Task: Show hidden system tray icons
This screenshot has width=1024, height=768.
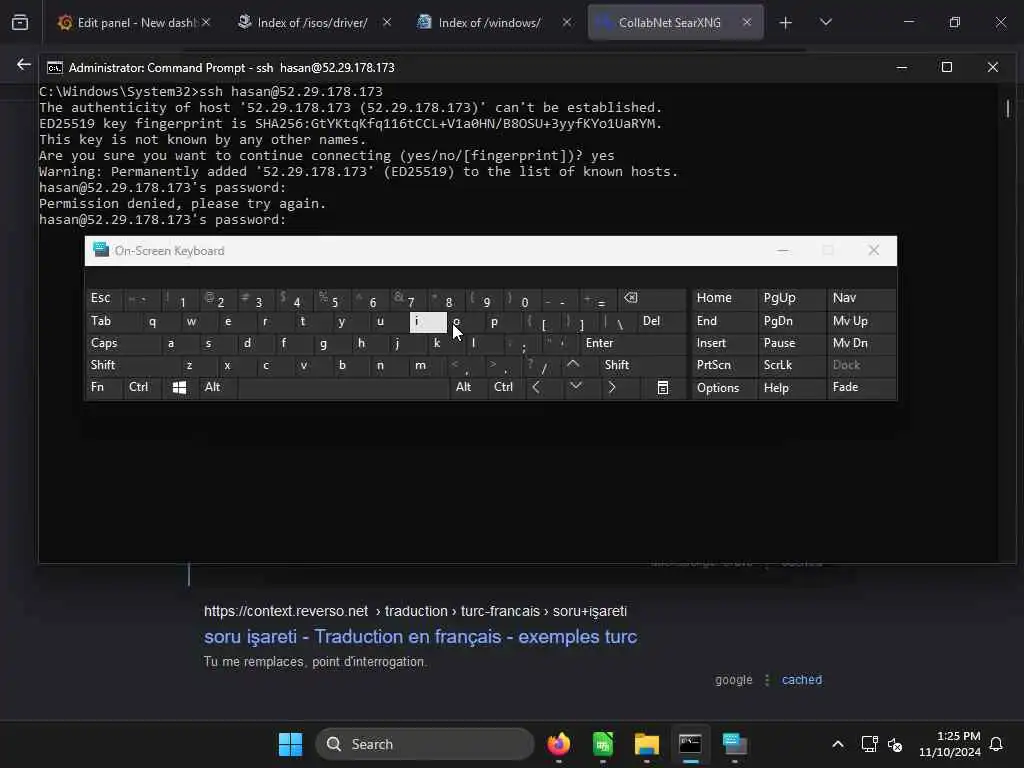Action: (838, 744)
